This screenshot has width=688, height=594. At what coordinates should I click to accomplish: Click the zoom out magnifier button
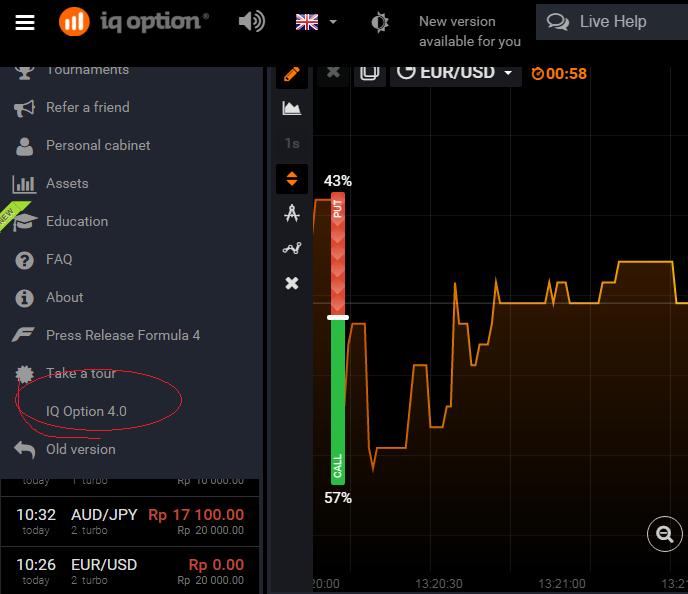665,534
